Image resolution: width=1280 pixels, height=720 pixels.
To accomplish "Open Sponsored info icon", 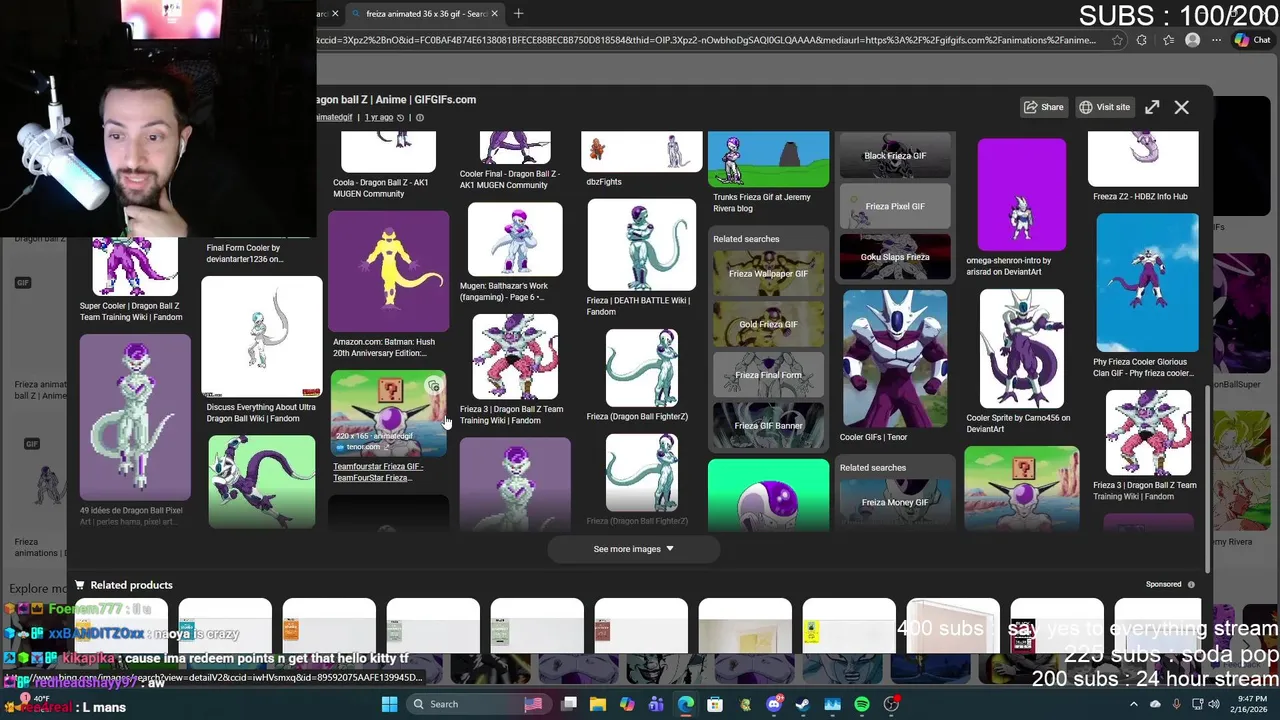I will coord(1191,584).
